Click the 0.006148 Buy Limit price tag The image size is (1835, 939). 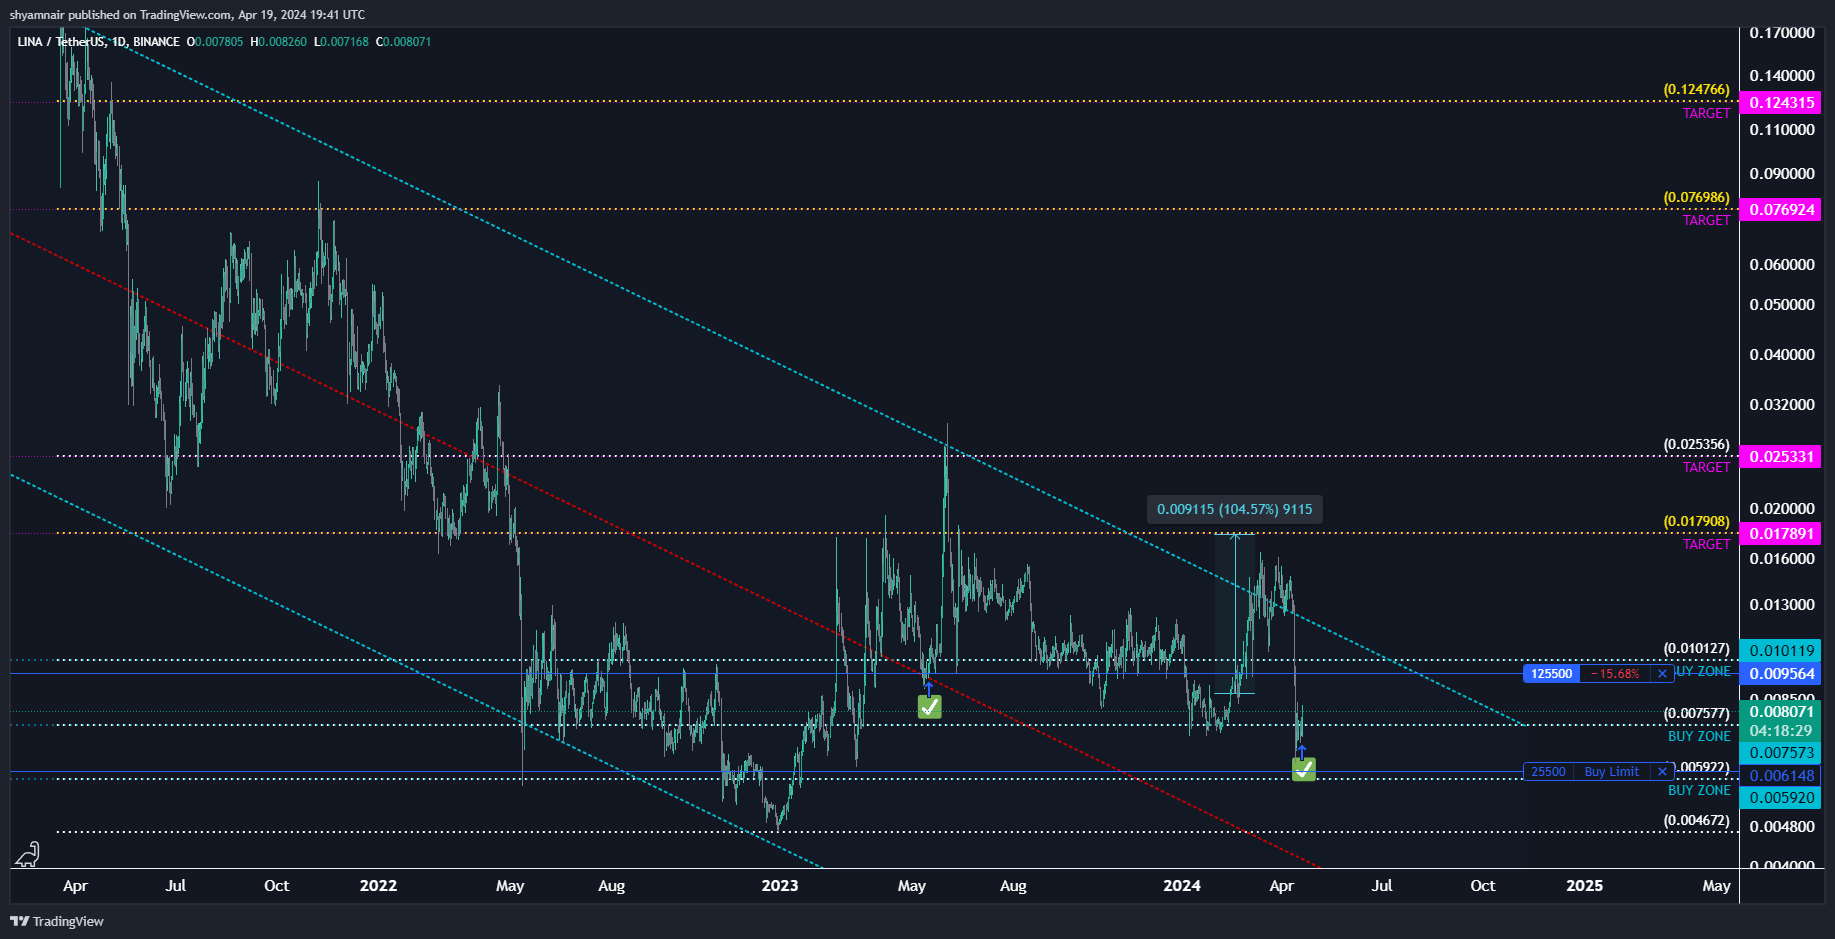coord(1781,775)
